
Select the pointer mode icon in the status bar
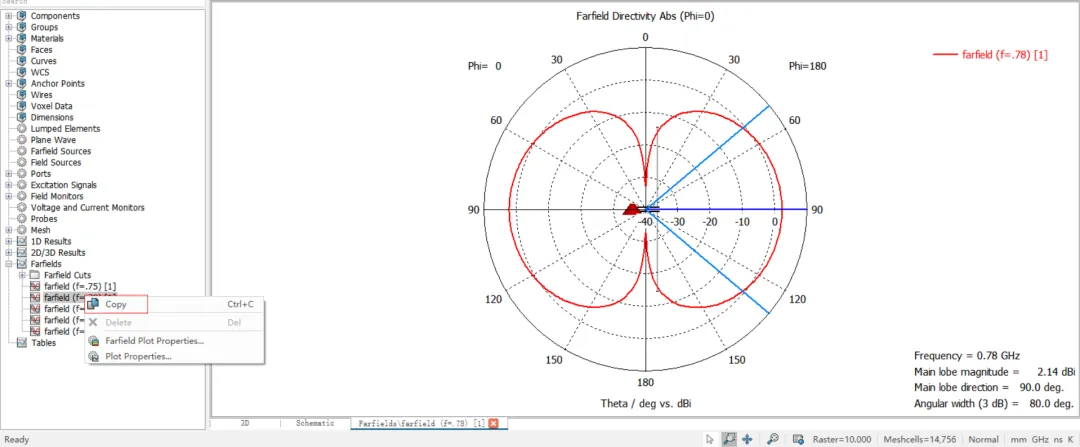click(711, 439)
